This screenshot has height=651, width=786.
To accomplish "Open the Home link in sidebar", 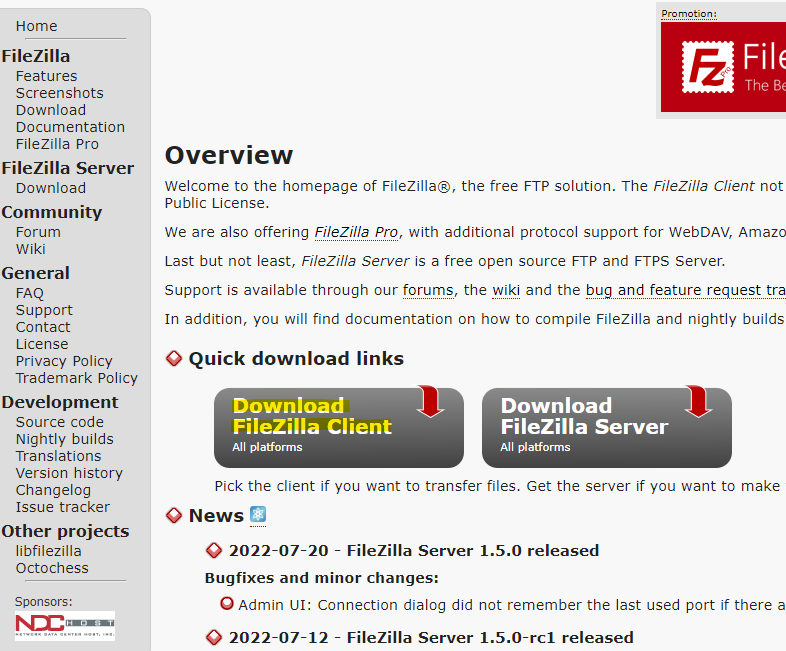I will point(36,26).
